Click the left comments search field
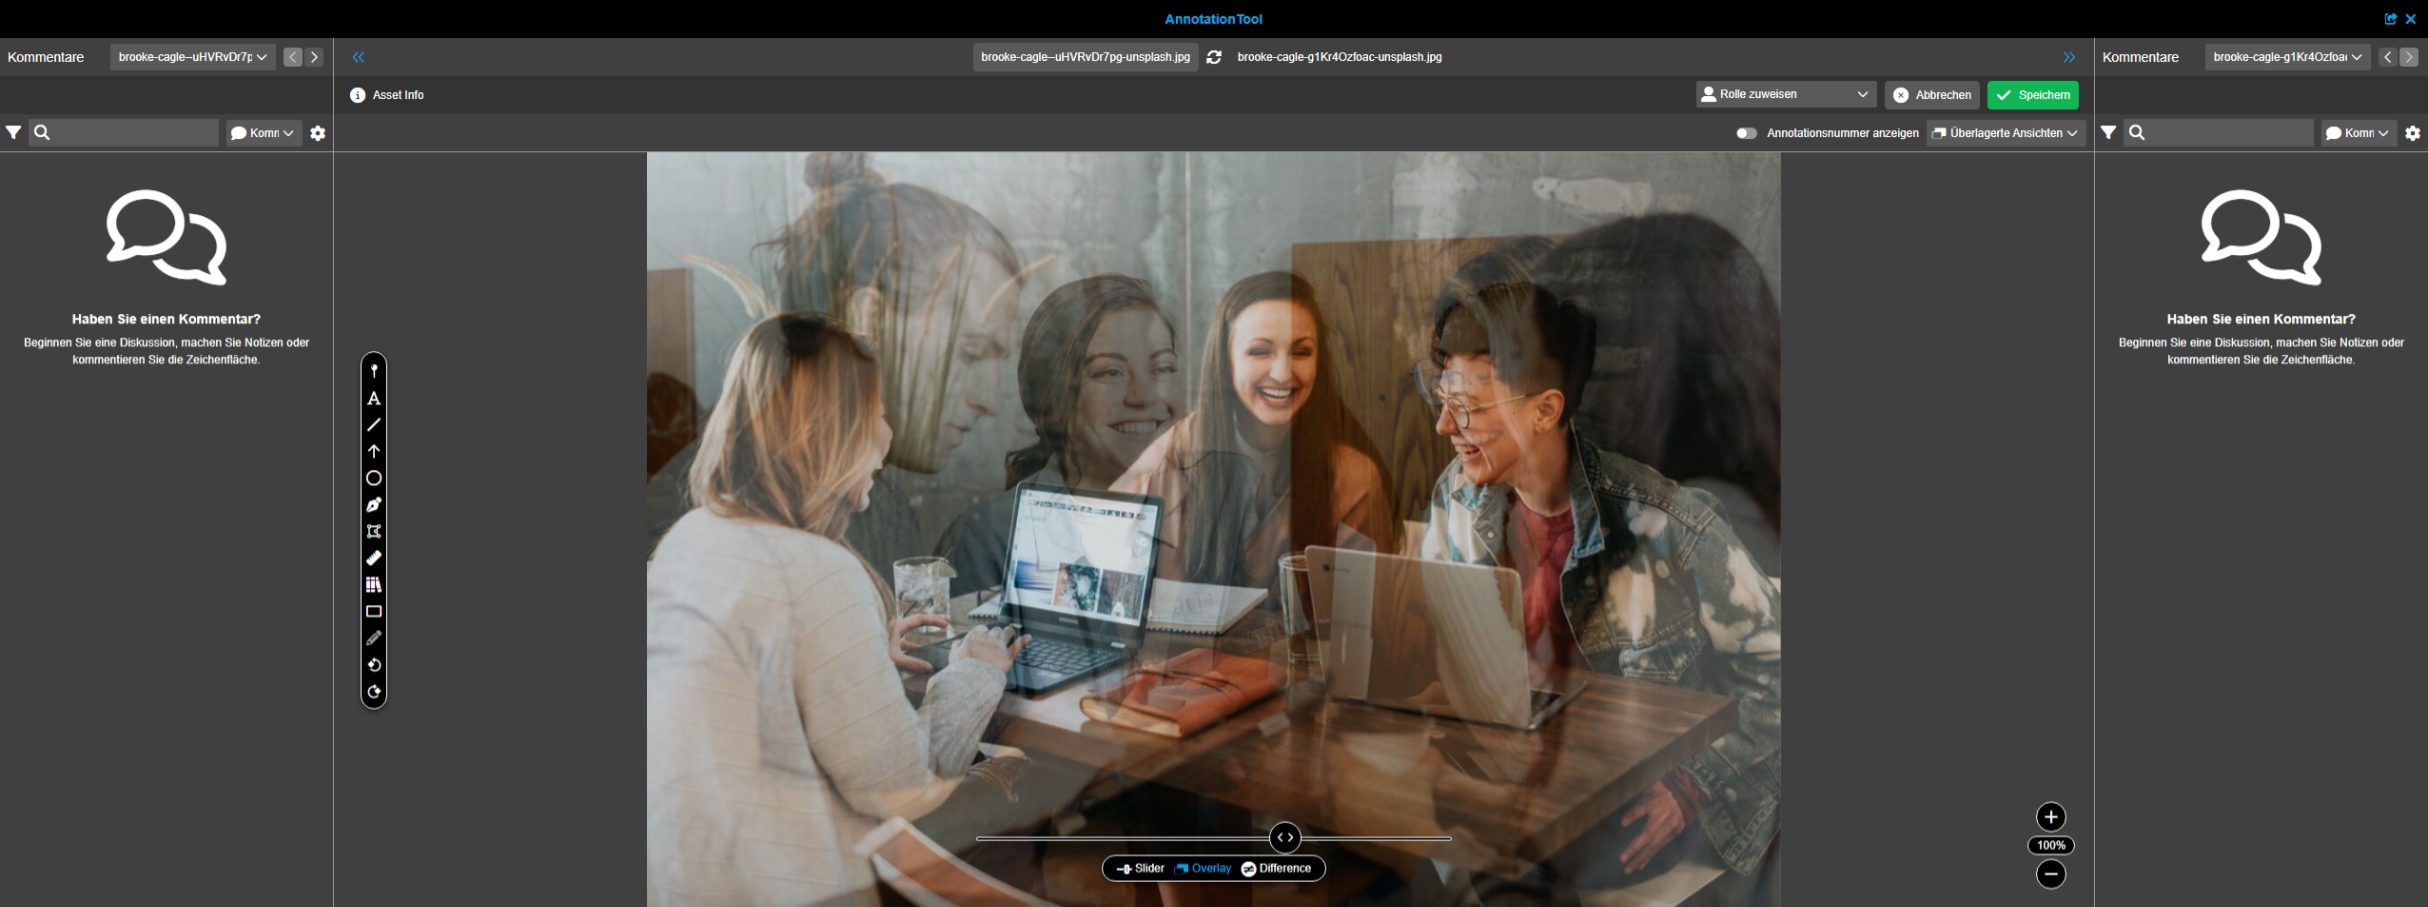The image size is (2428, 907). pyautogui.click(x=124, y=133)
